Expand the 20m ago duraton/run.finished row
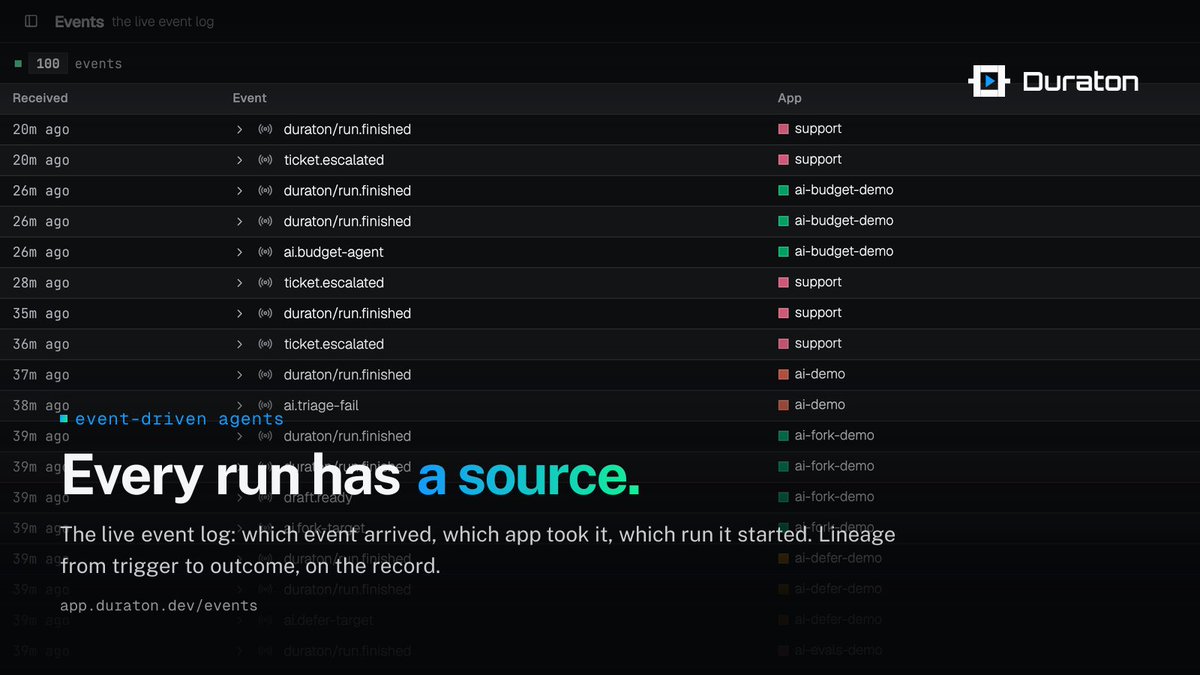Viewport: 1200px width, 675px height. pyautogui.click(x=240, y=129)
